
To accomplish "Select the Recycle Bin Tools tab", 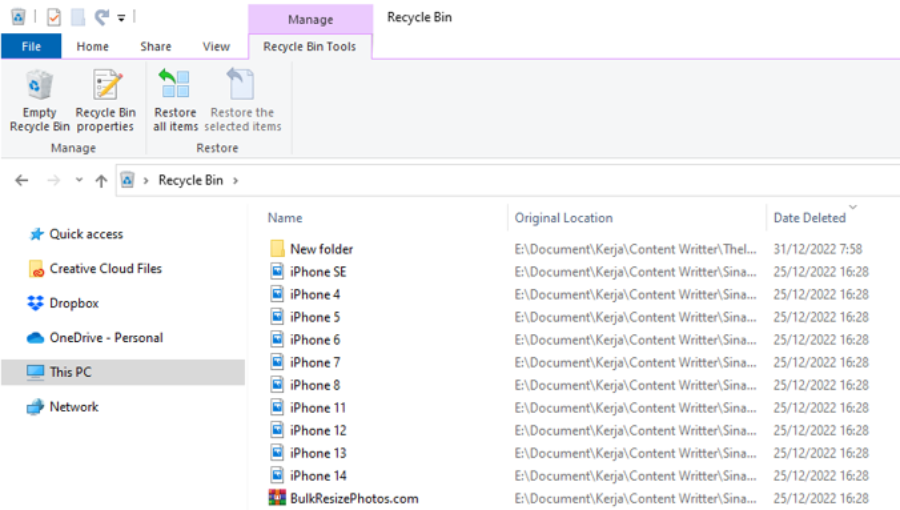I will tap(309, 46).
